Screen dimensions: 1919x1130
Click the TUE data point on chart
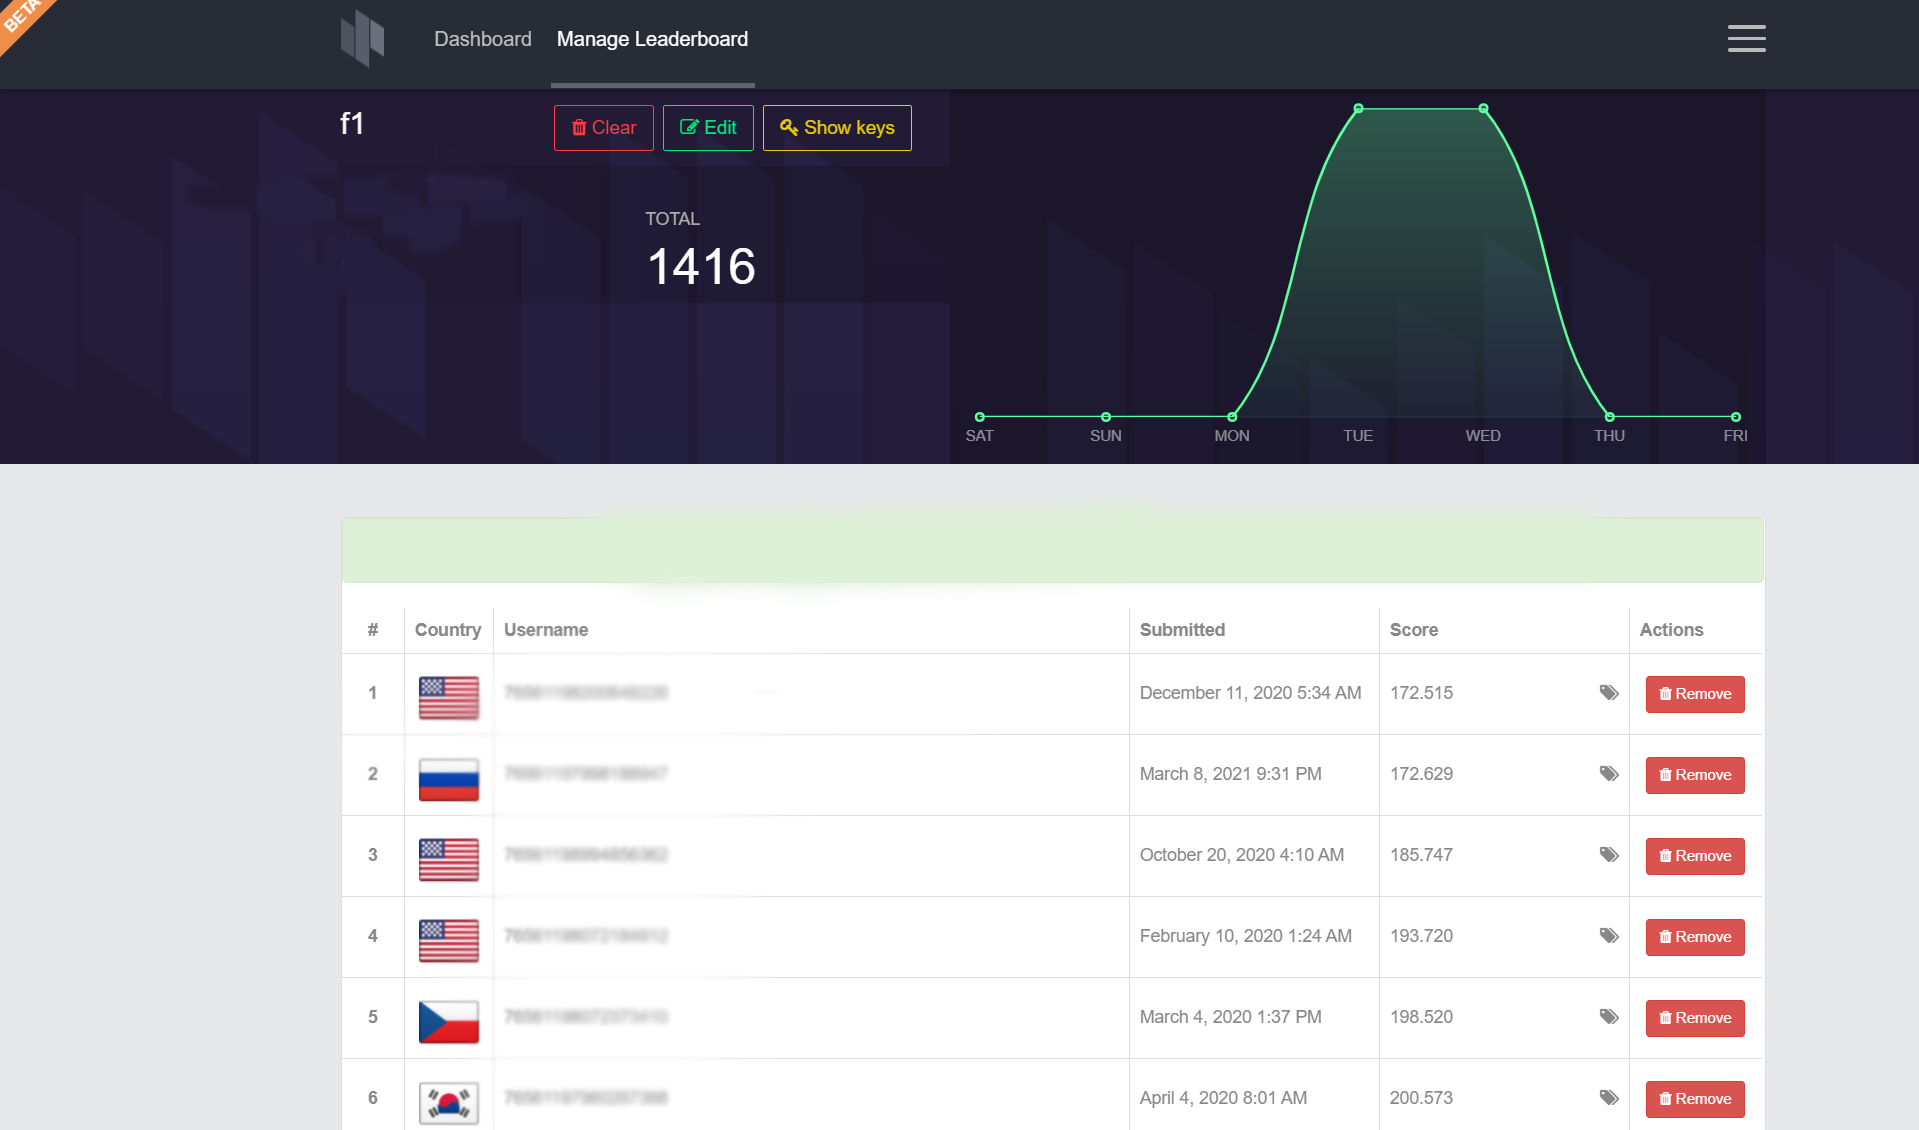pyautogui.click(x=1358, y=108)
